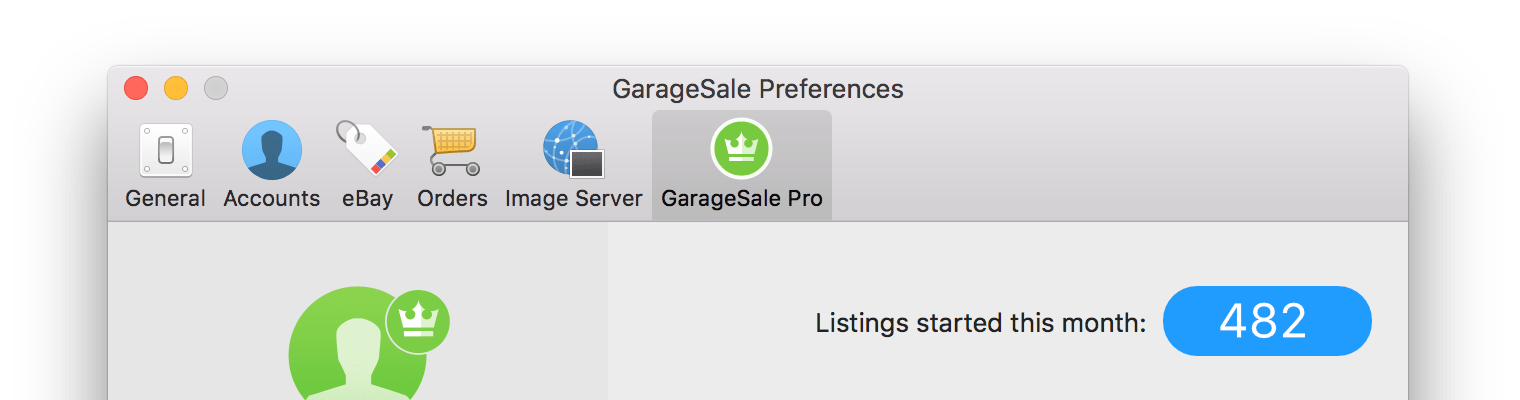Screen dimensions: 1520x400
Task: Go to the eBay tab label
Action: click(367, 199)
